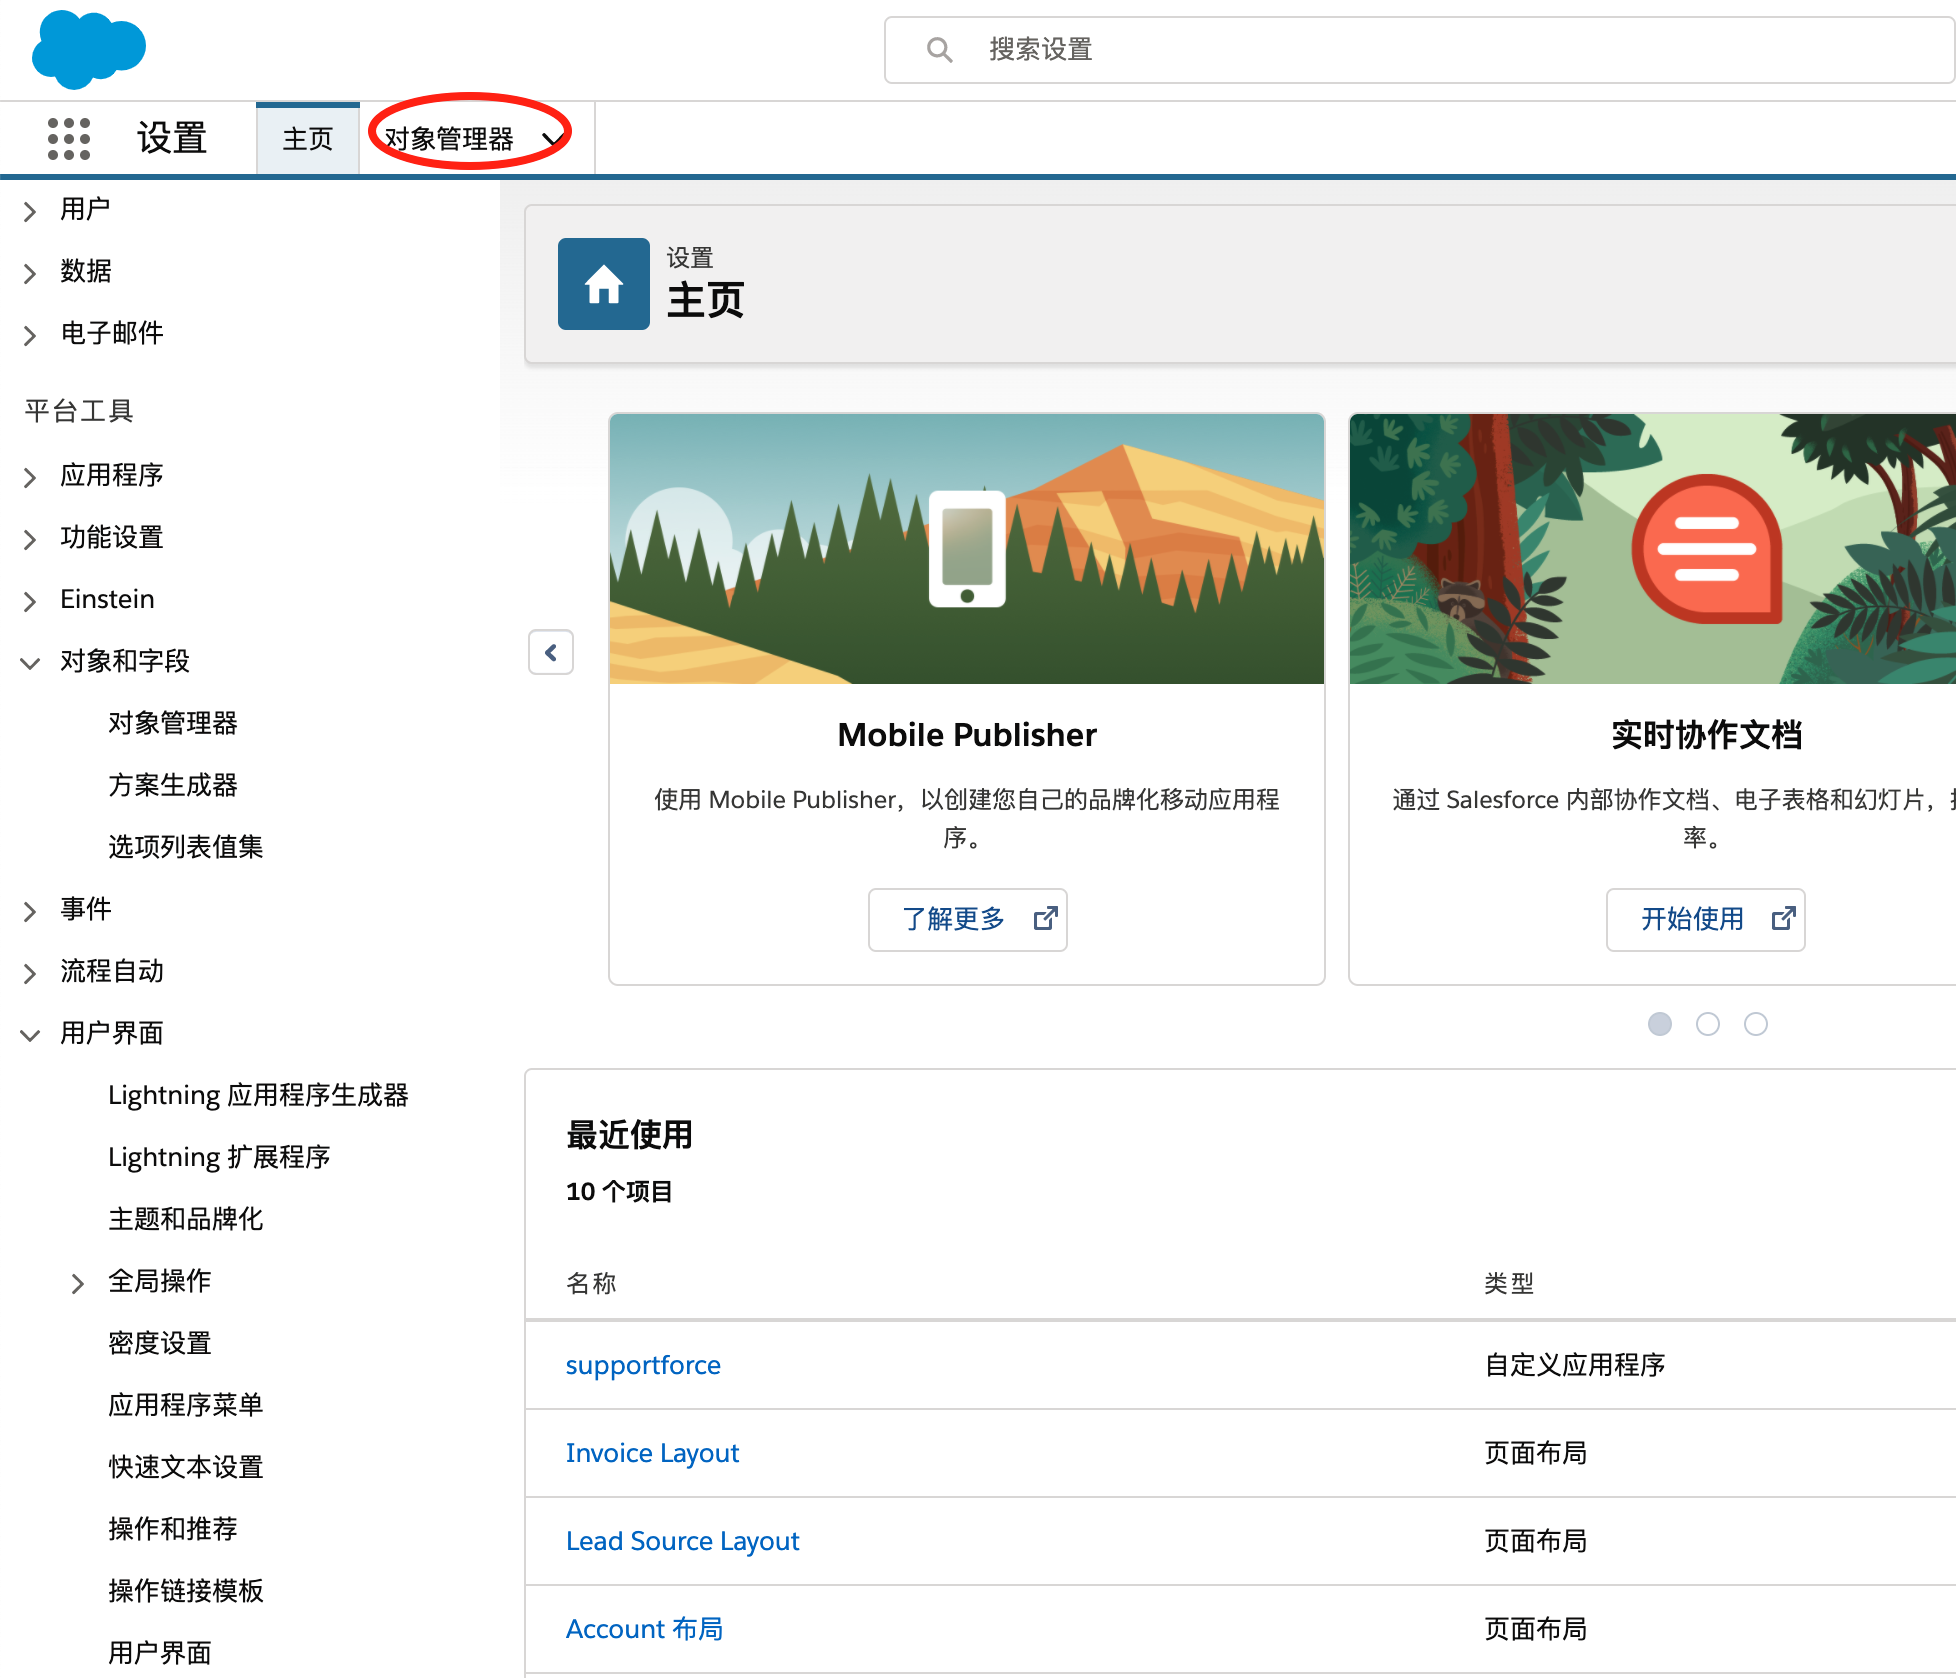Switch to the 对象管理器 tab
Screen dimensions: 1956x1678
click(x=449, y=139)
